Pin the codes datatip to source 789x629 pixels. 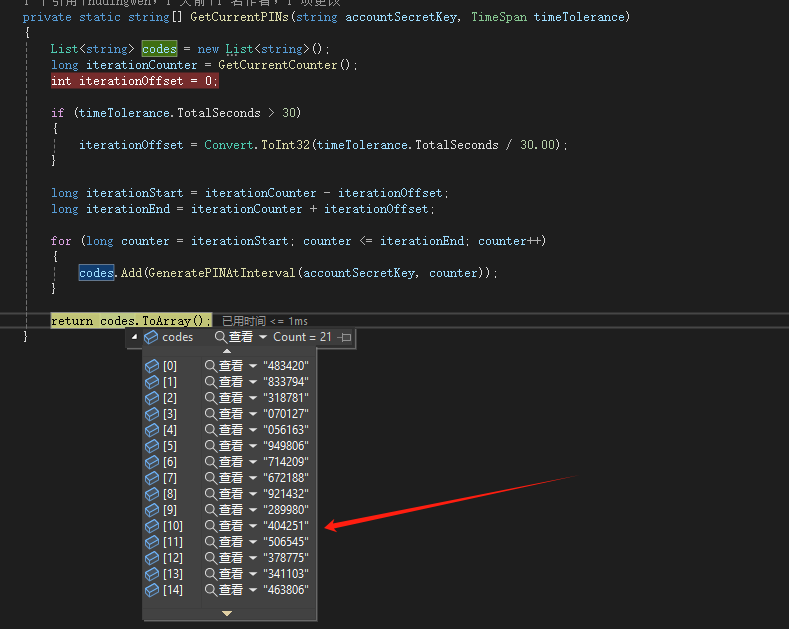[345, 338]
